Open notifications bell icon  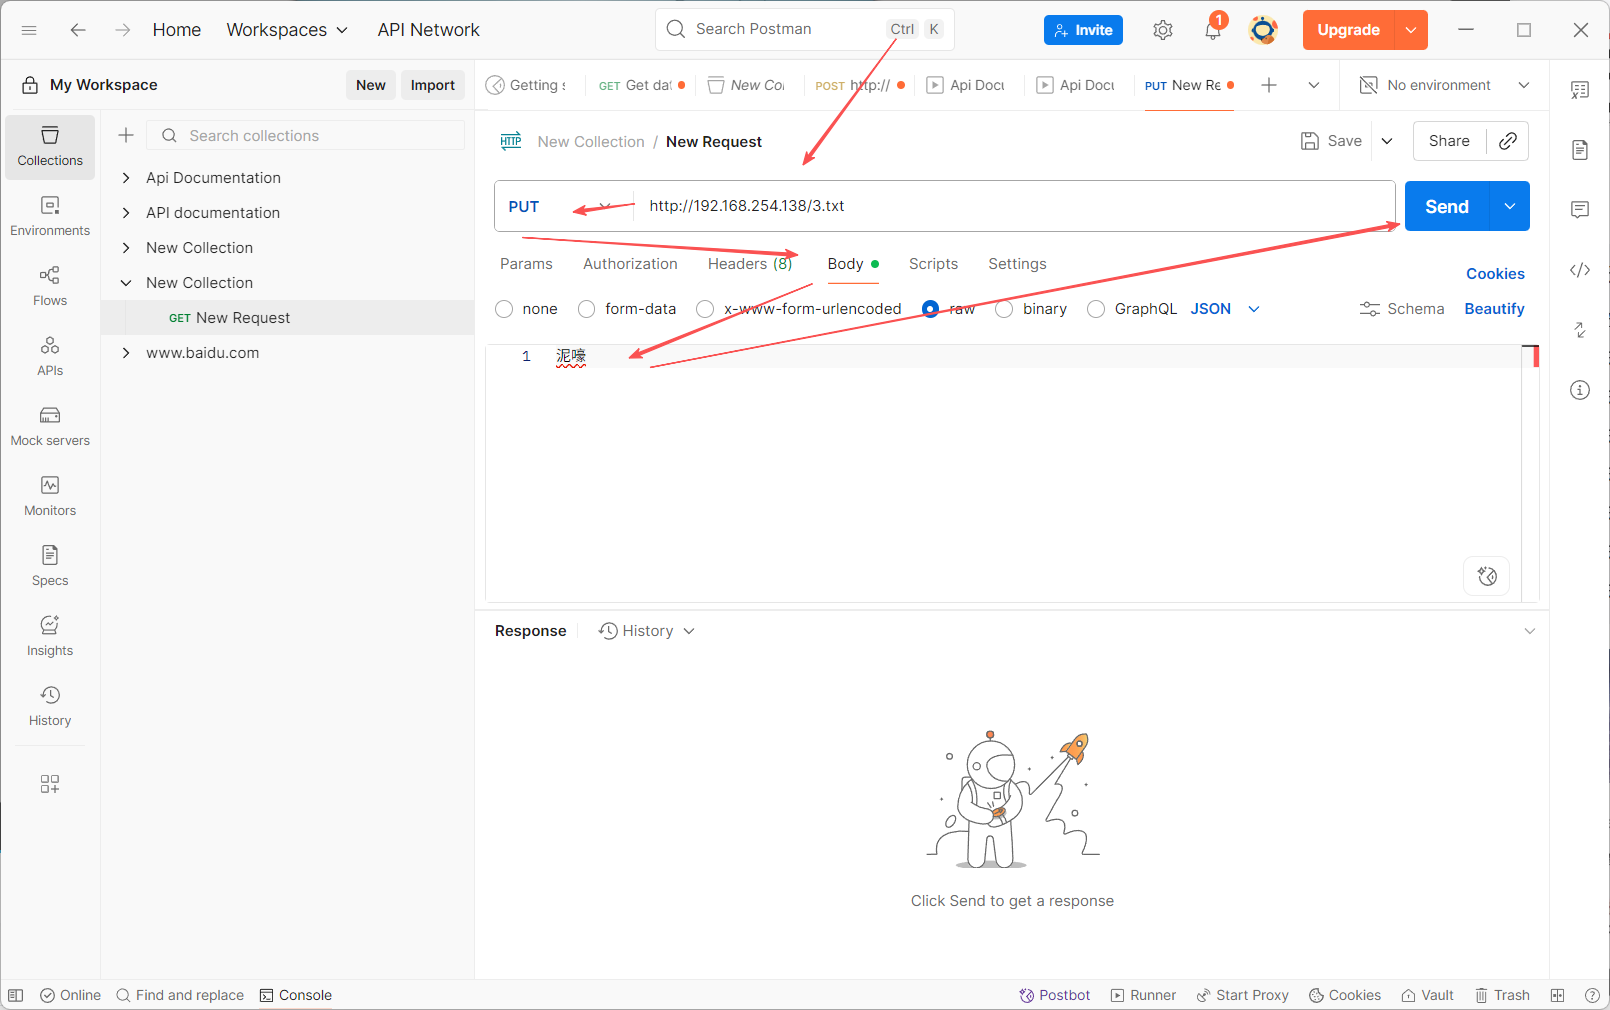(1213, 30)
